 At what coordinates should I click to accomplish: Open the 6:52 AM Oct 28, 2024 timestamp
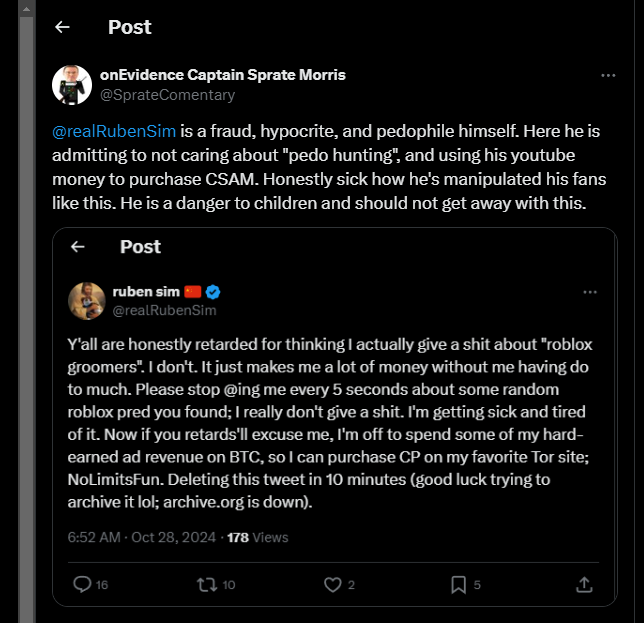tap(142, 537)
